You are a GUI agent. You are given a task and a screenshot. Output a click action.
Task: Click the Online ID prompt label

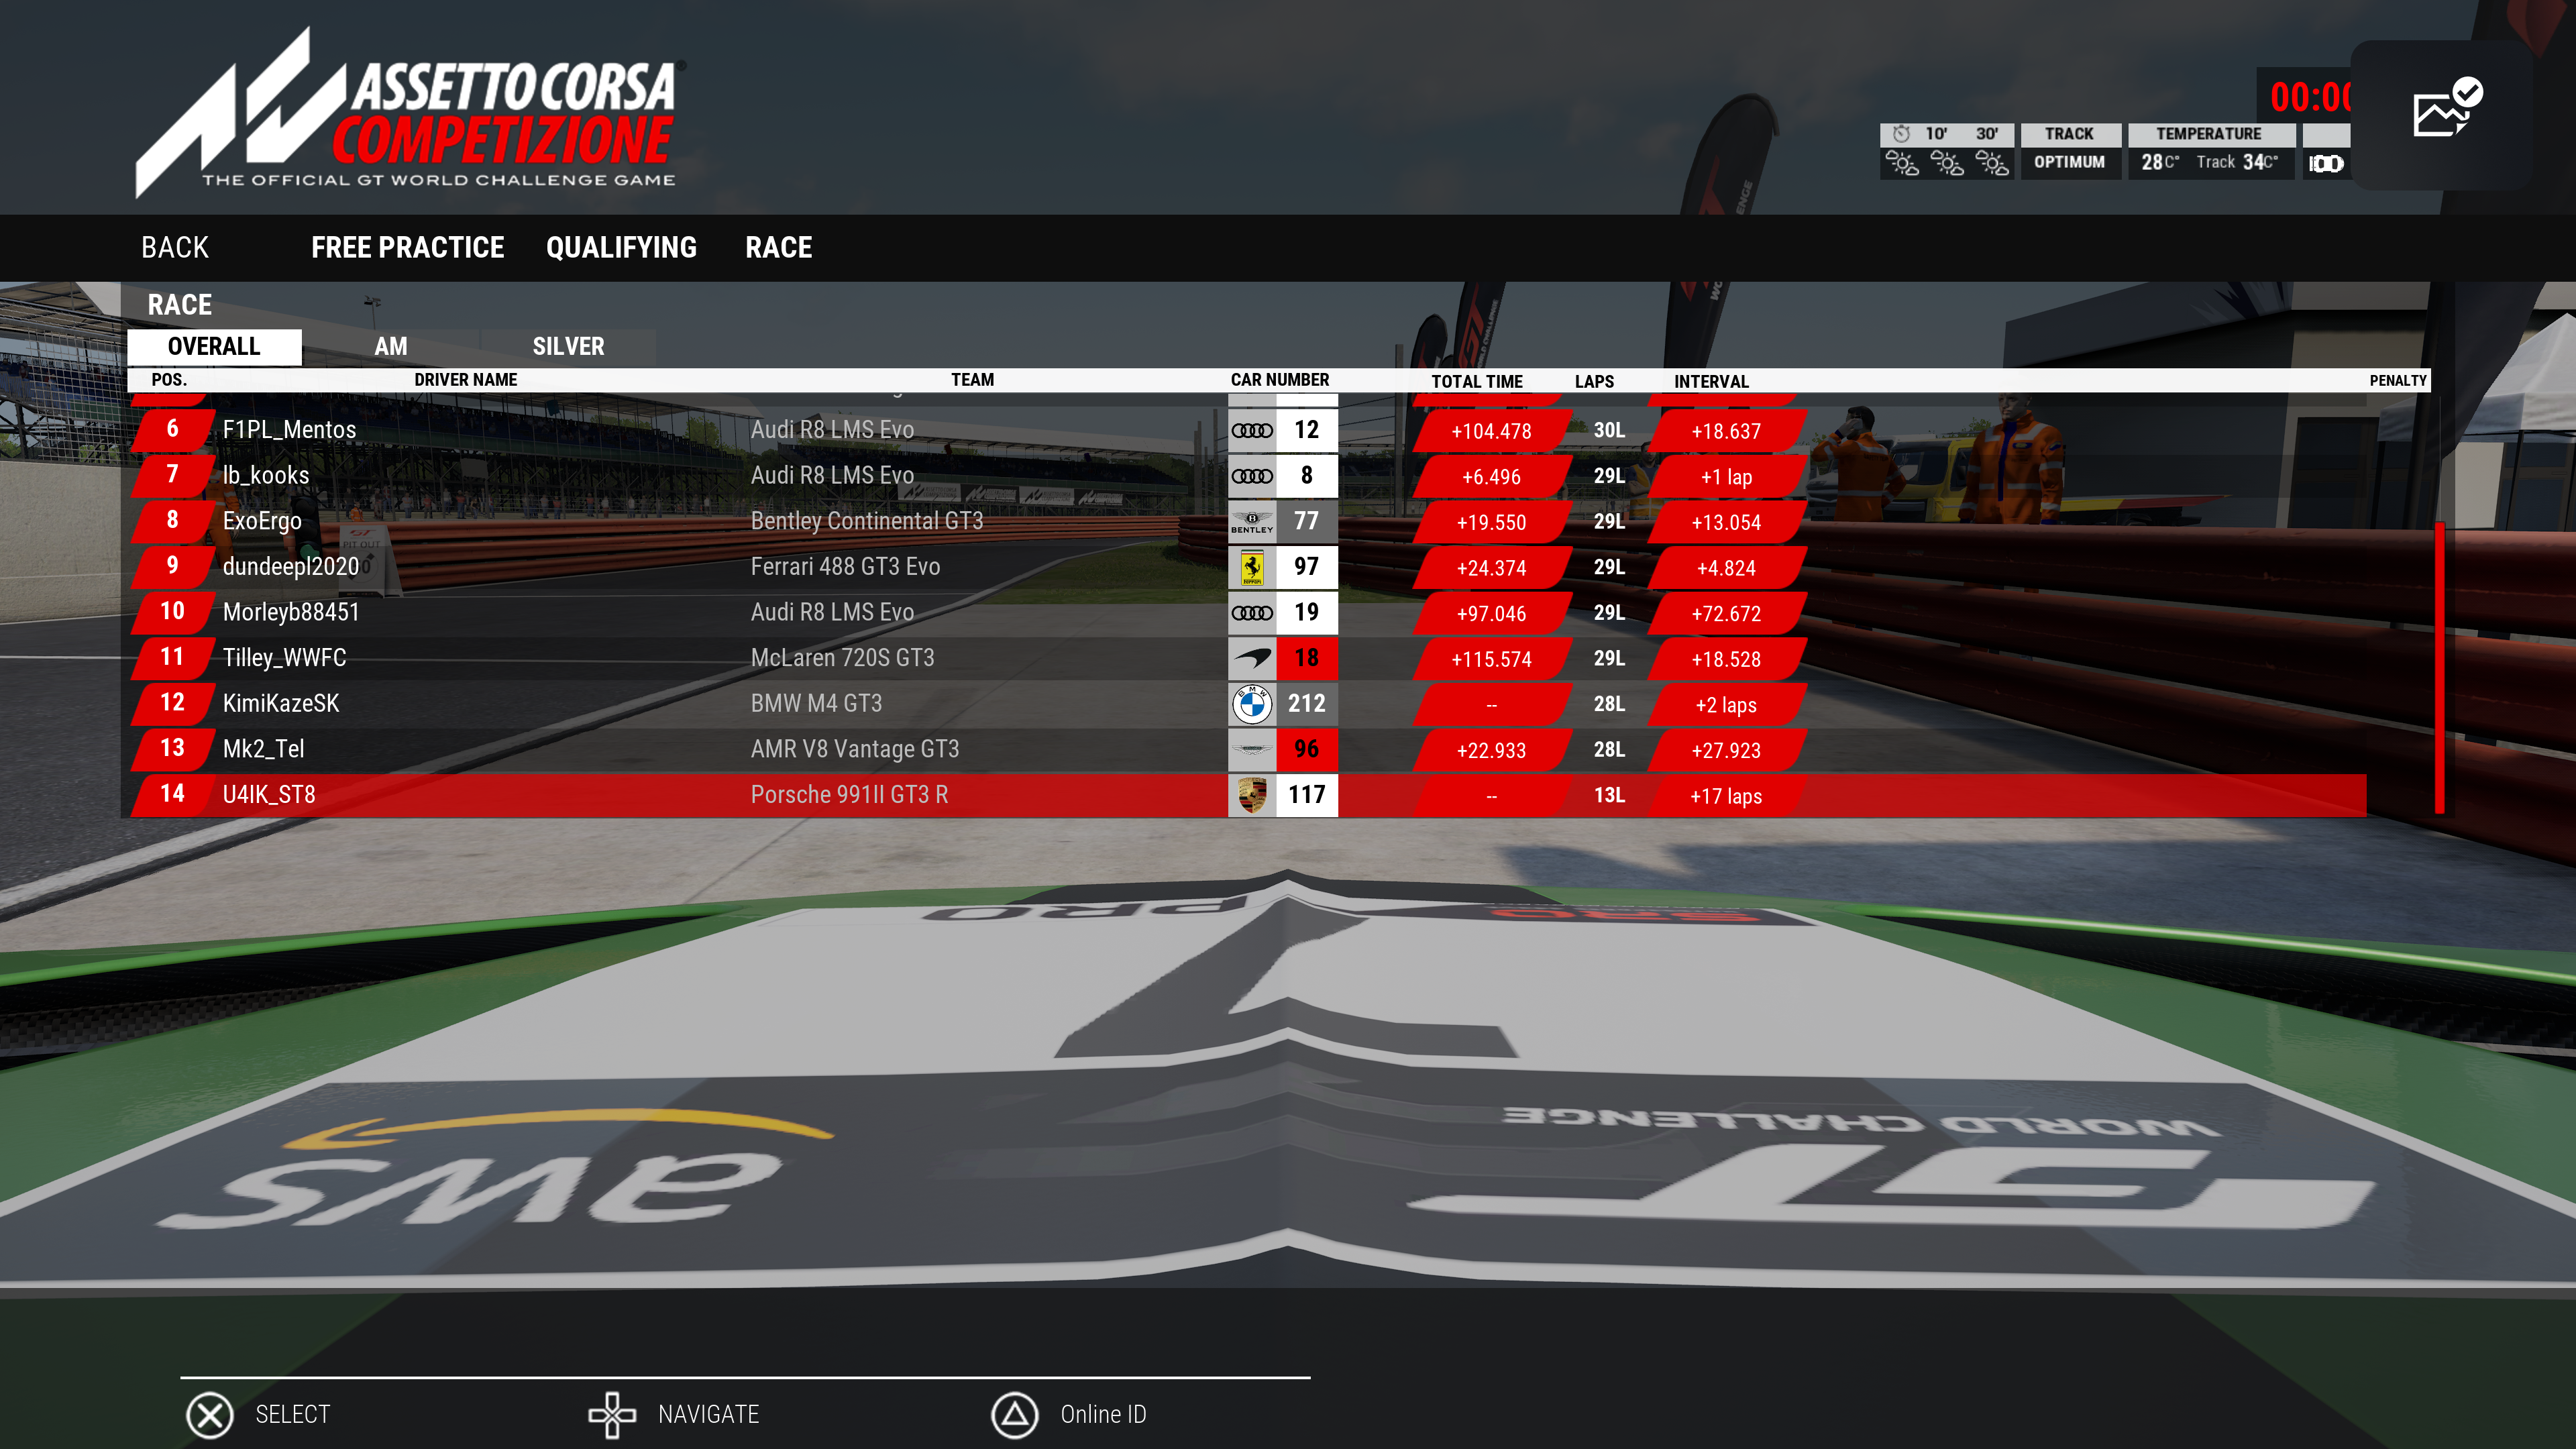[x=1104, y=1415]
